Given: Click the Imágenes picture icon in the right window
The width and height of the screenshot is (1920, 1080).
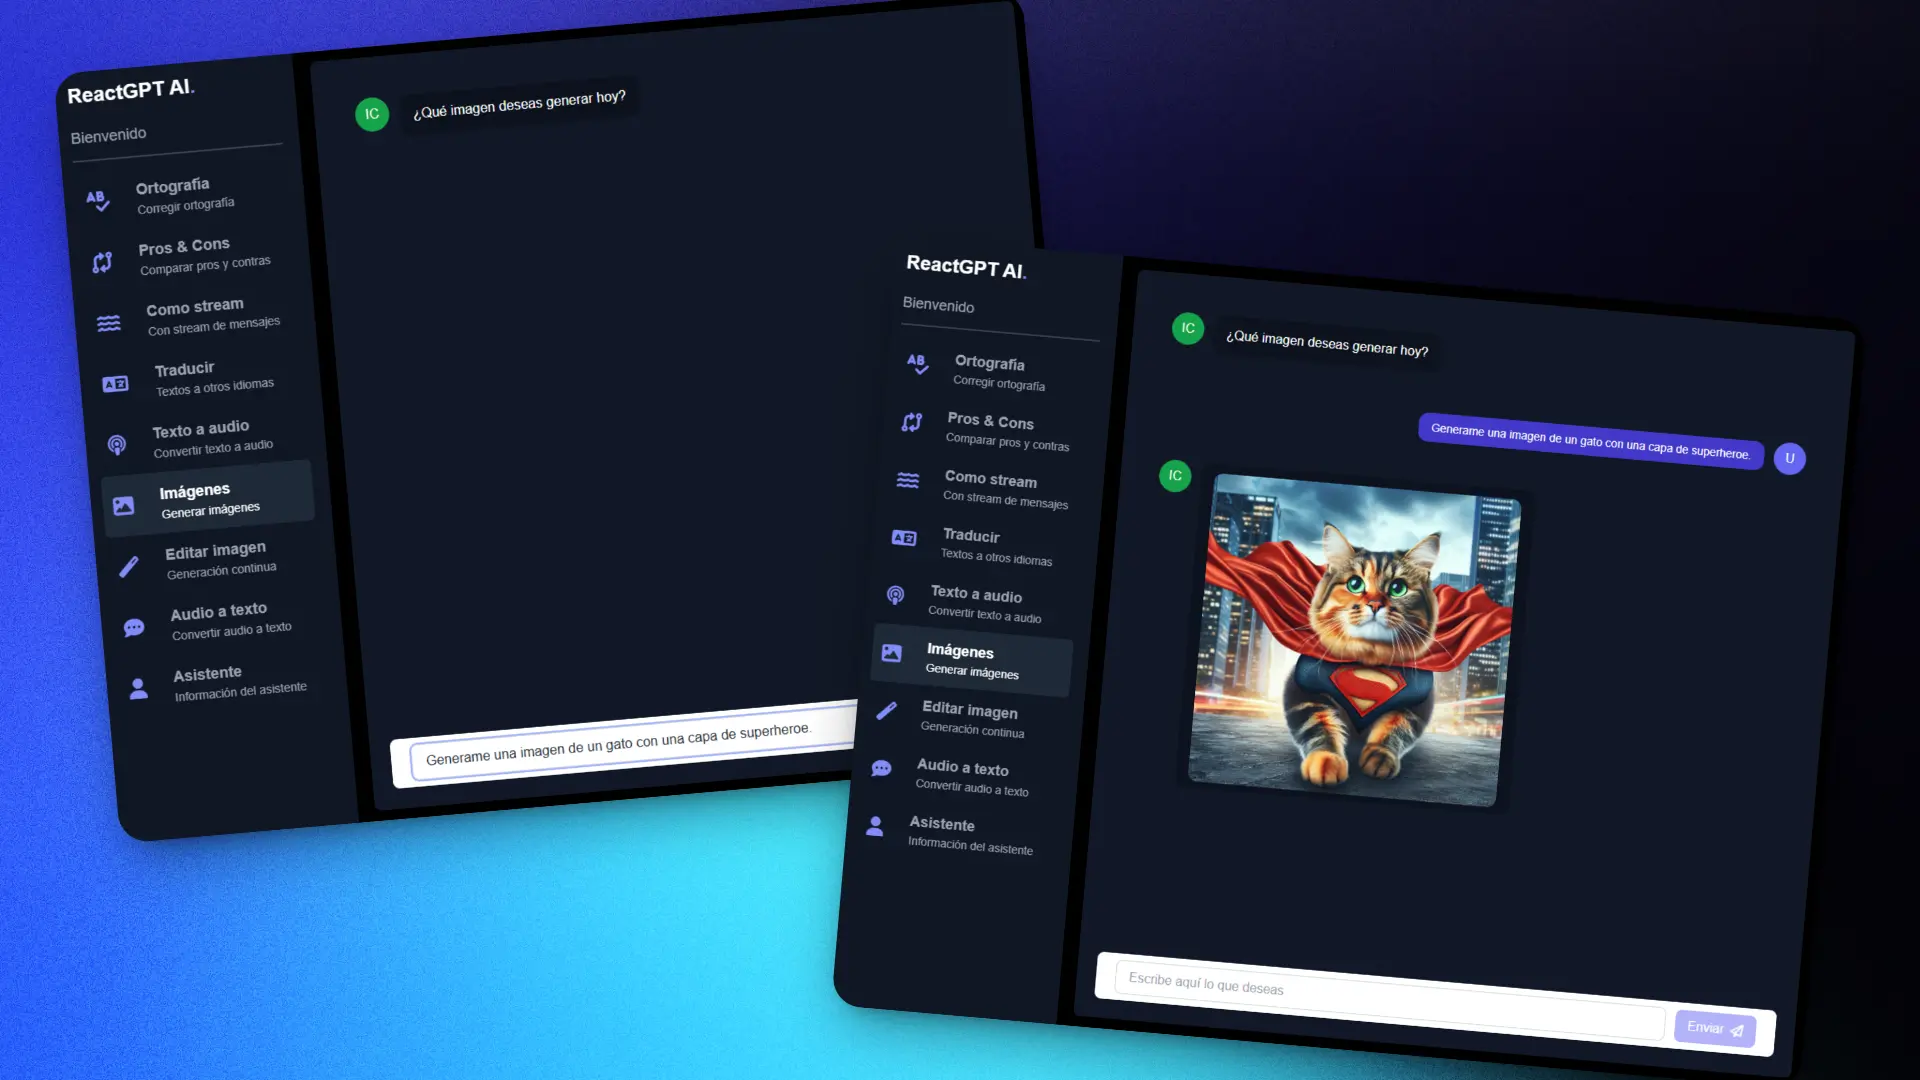Looking at the screenshot, I should point(891,654).
